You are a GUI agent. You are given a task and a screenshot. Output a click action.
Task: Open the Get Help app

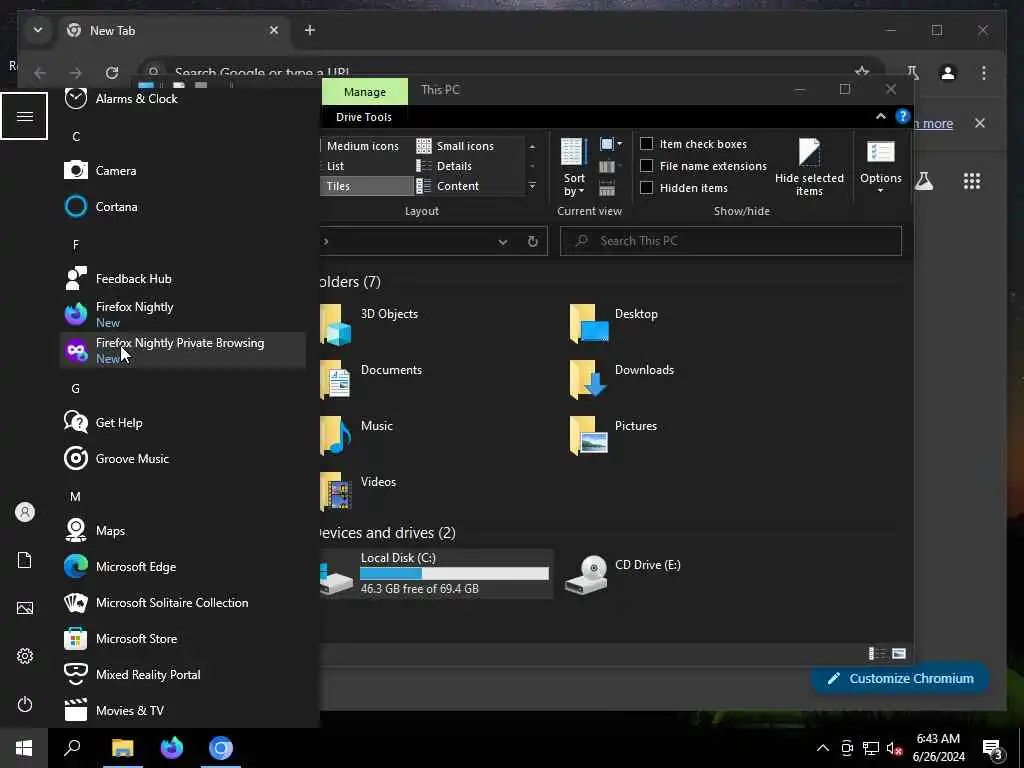pos(183,423)
